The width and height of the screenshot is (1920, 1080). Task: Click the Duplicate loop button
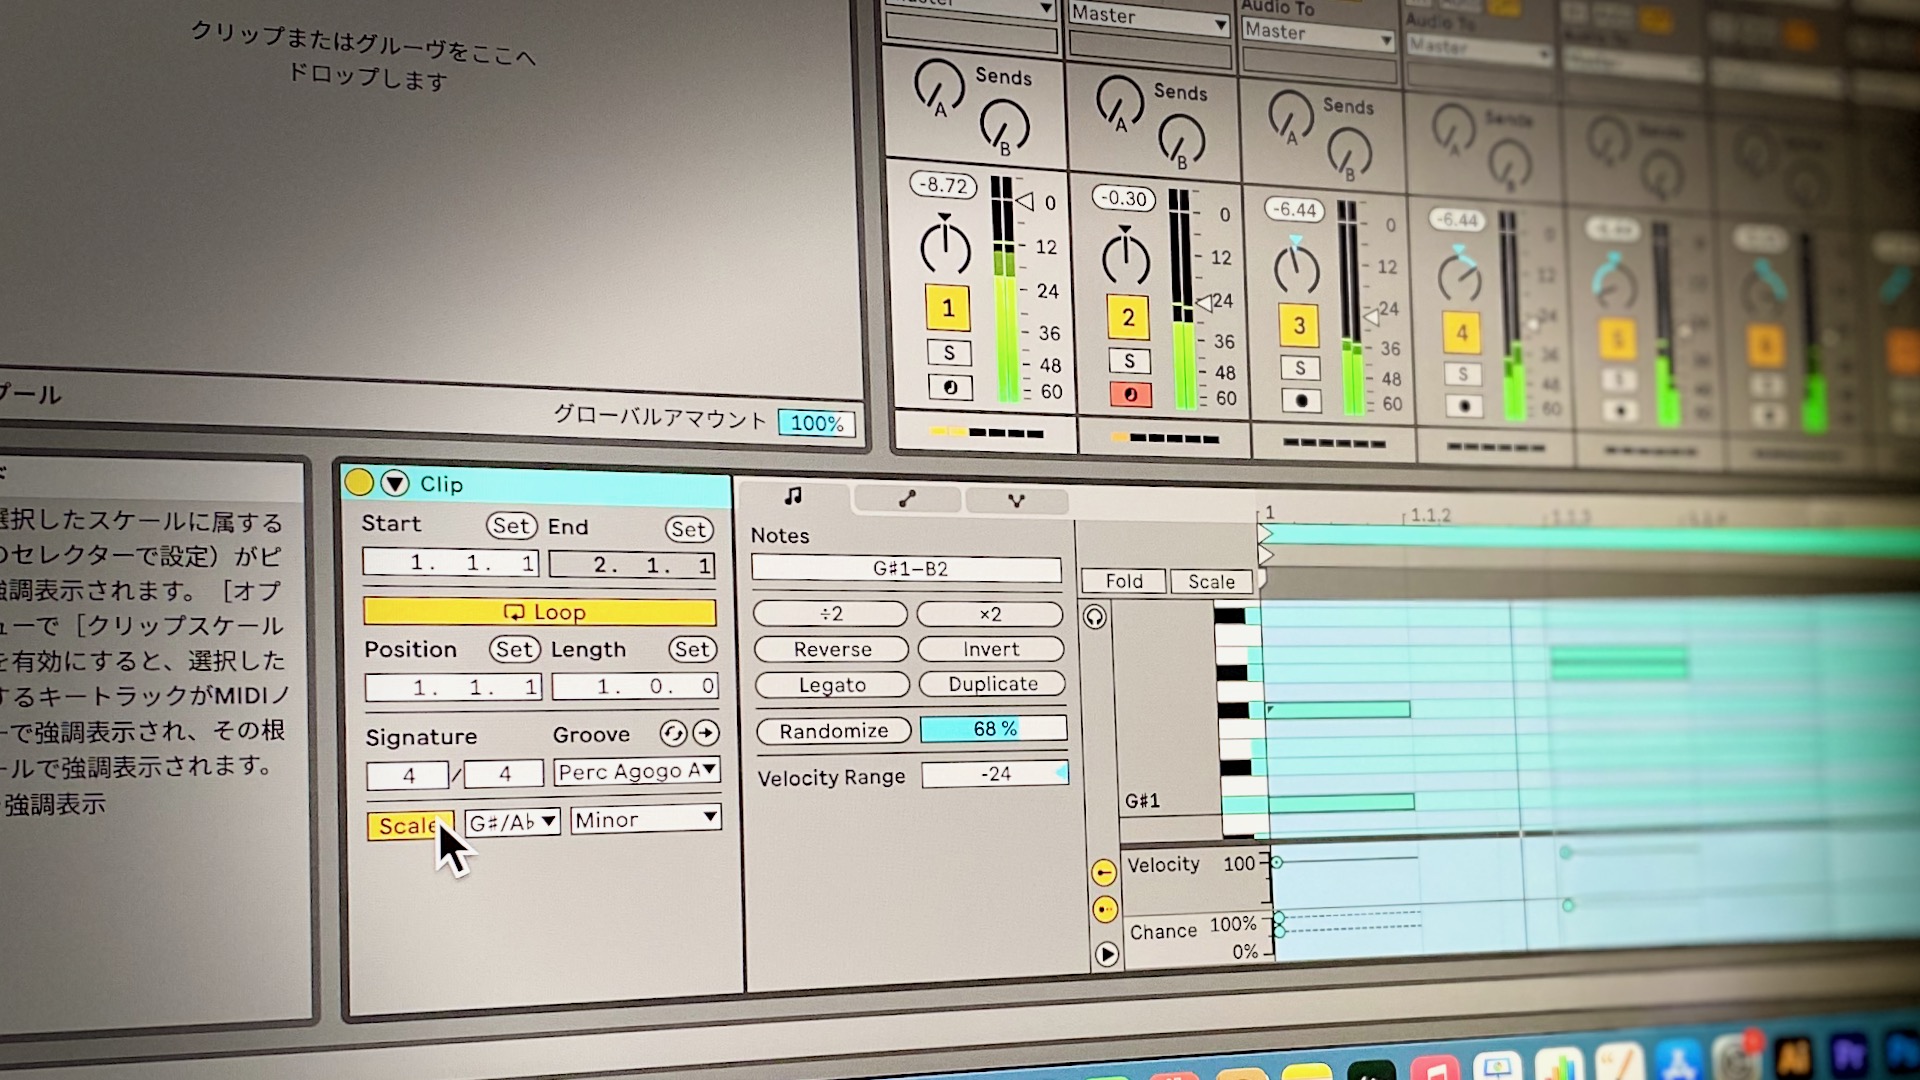tap(992, 684)
